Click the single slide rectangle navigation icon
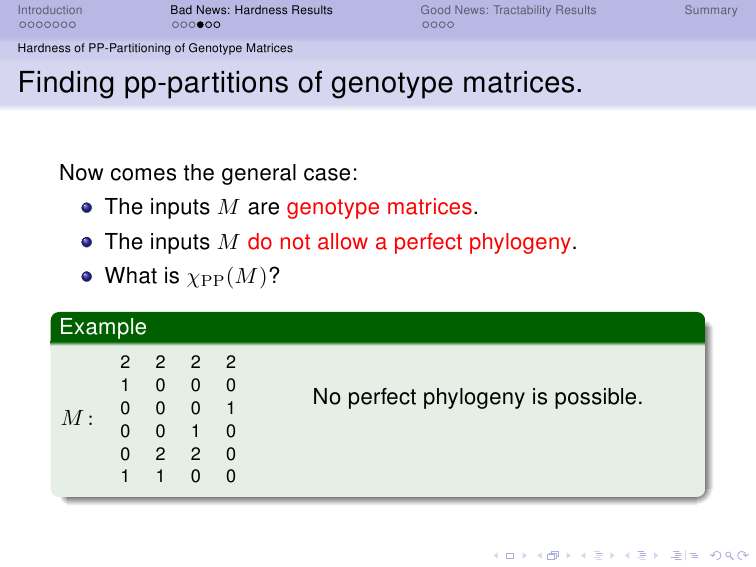 tap(510, 556)
